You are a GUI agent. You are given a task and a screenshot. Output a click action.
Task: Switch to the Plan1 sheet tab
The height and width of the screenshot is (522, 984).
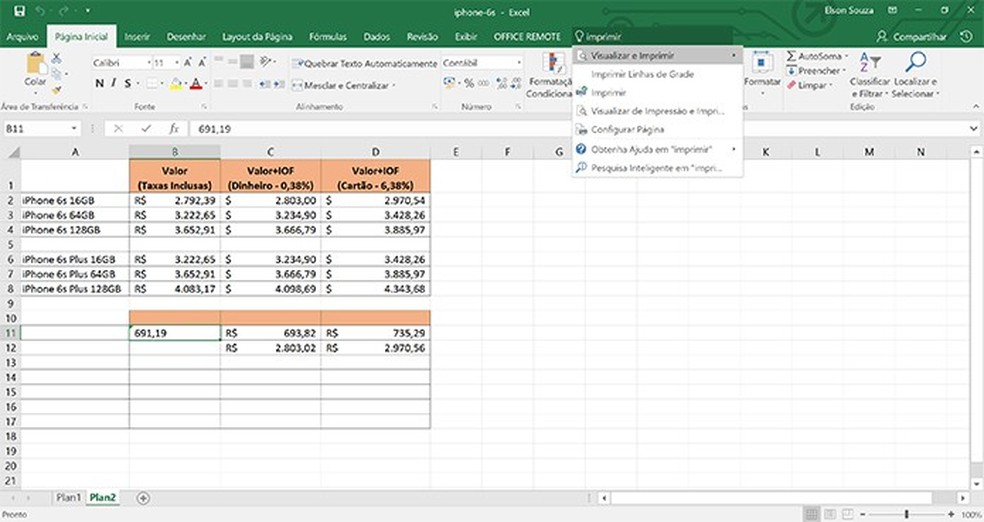pos(68,497)
